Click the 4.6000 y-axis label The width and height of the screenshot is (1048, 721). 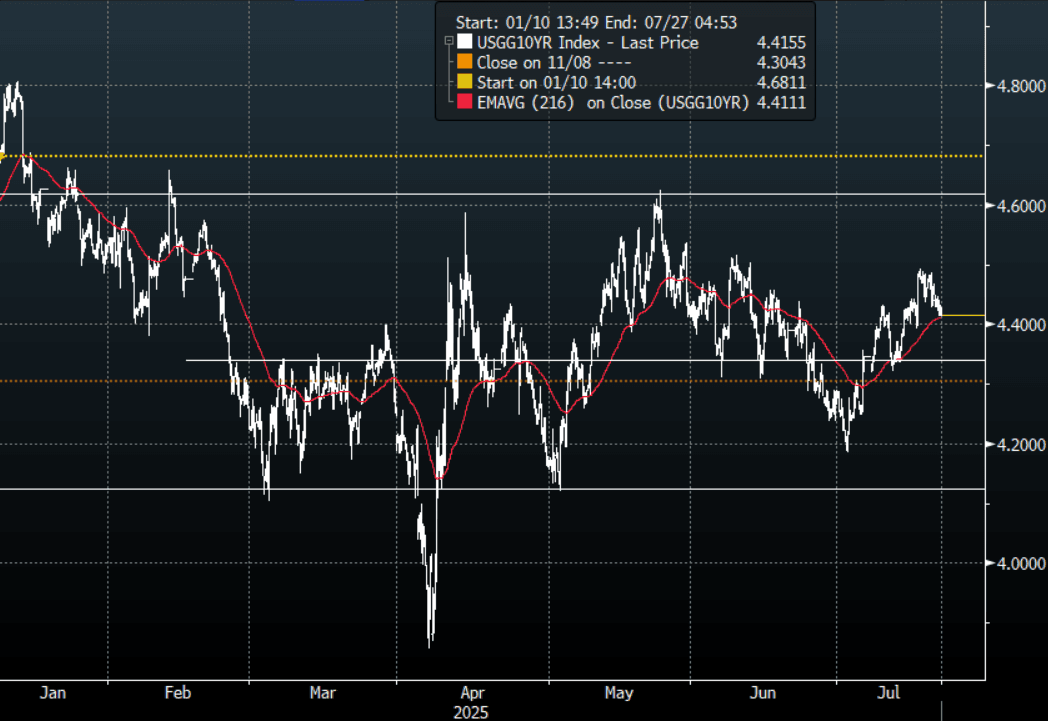tap(1010, 206)
